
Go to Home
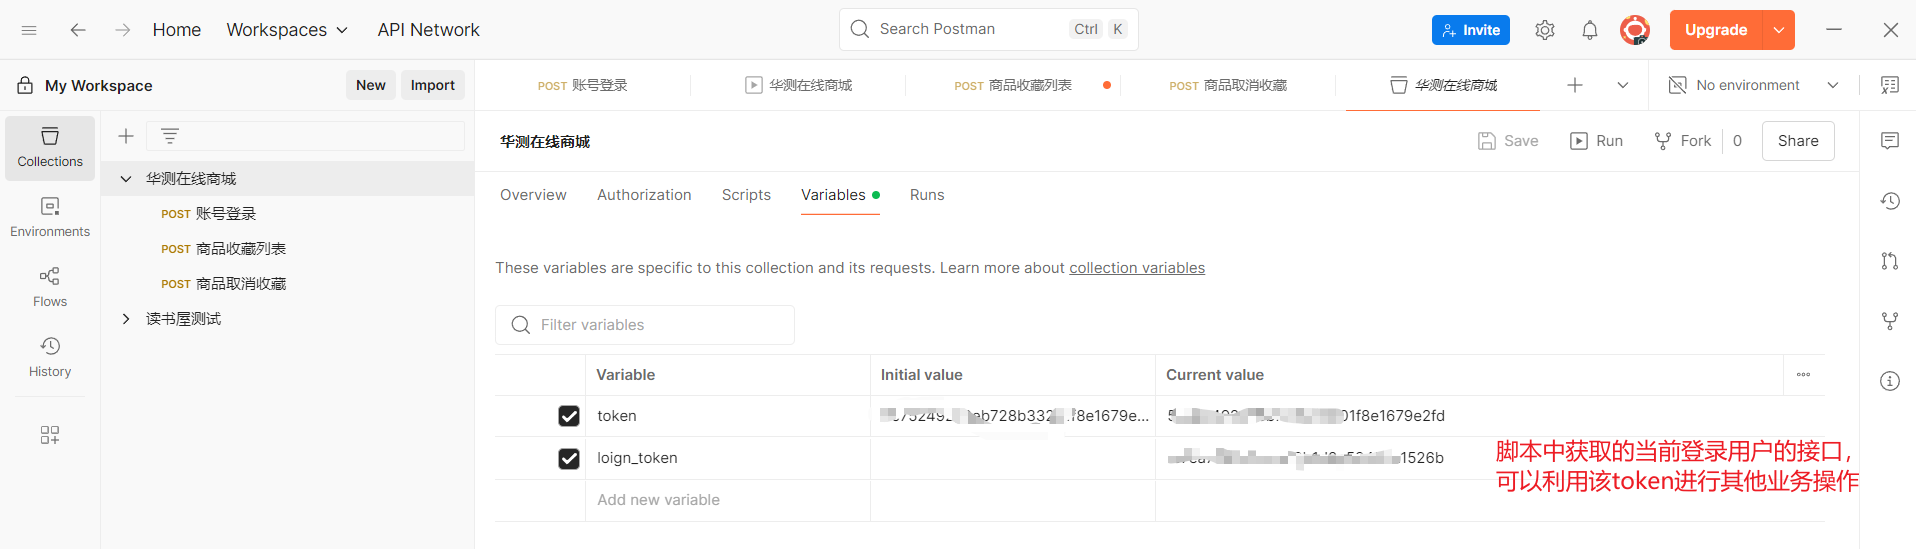click(x=177, y=30)
